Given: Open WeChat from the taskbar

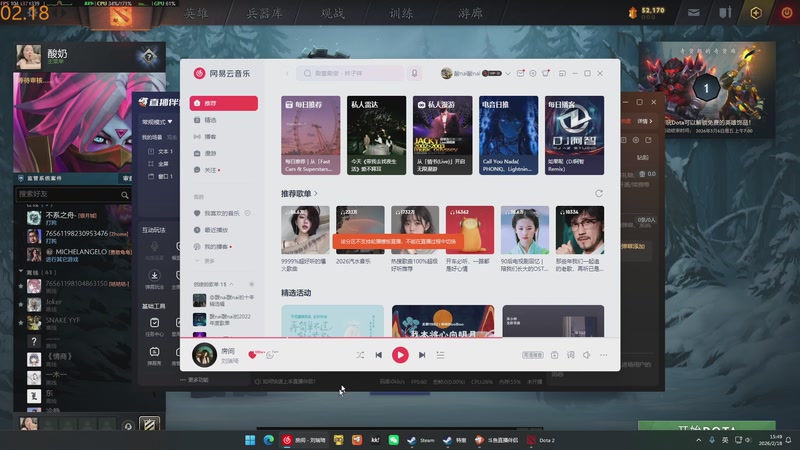Looking at the screenshot, I should pyautogui.click(x=393, y=440).
